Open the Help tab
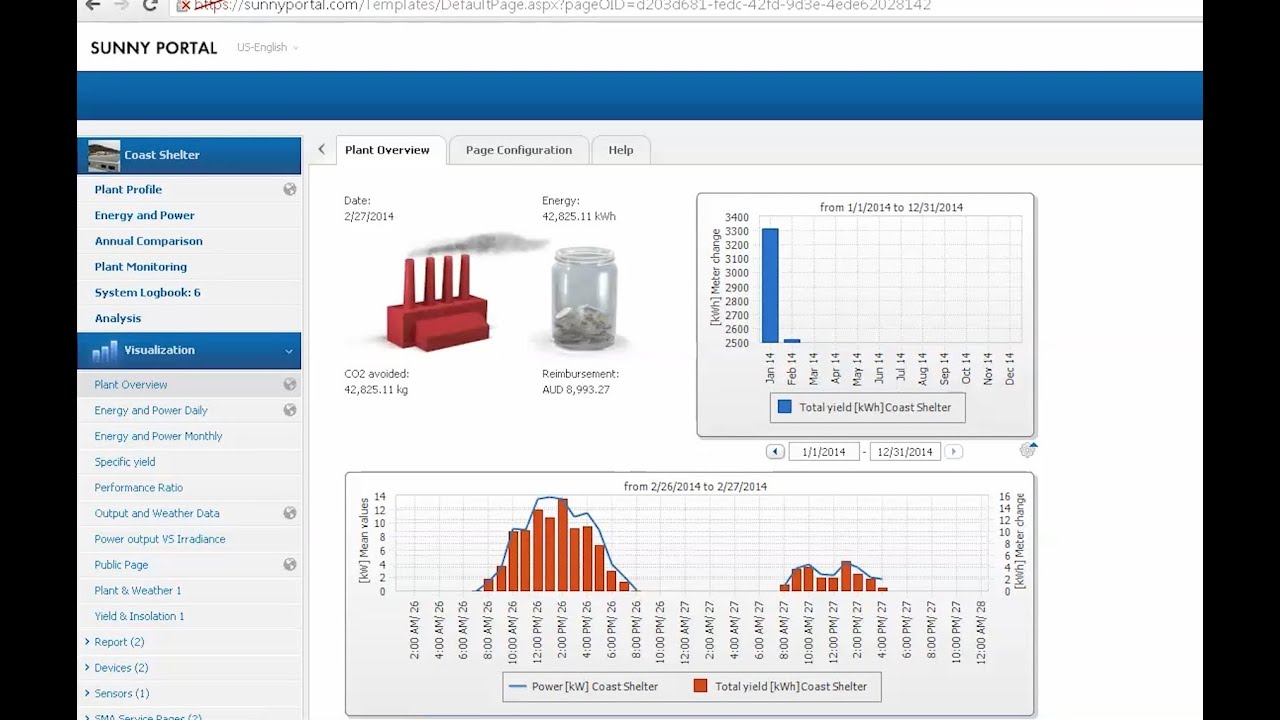Screen dimensions: 1280x720 coord(621,149)
